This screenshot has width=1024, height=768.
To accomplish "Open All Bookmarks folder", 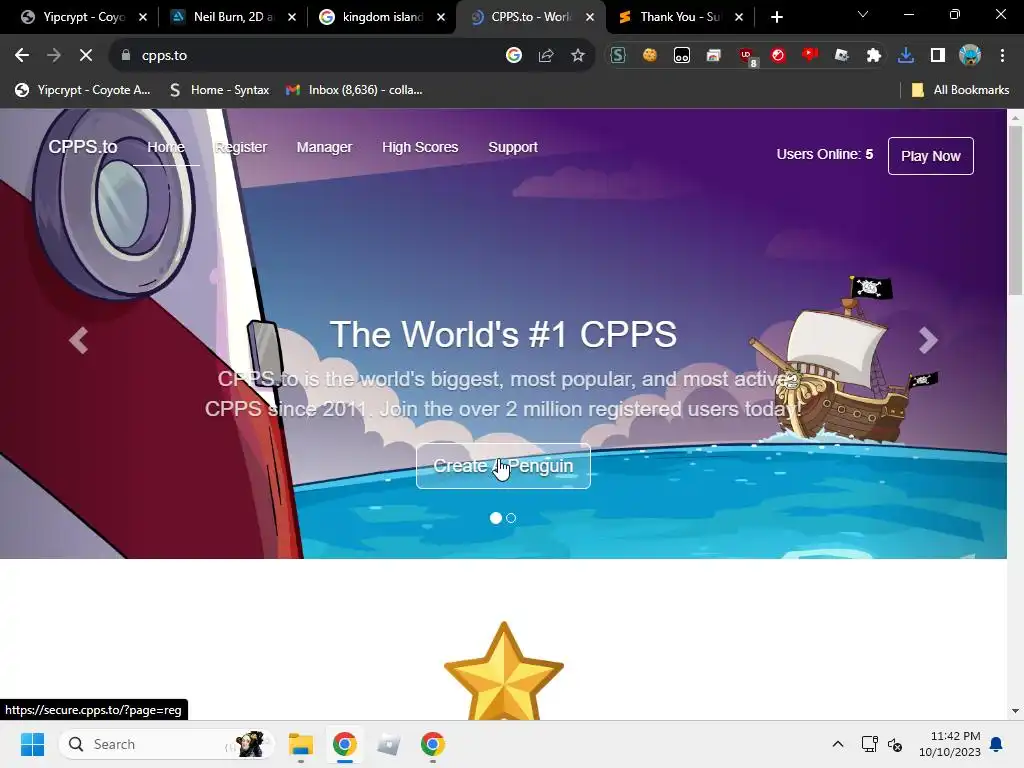I will [x=960, y=90].
